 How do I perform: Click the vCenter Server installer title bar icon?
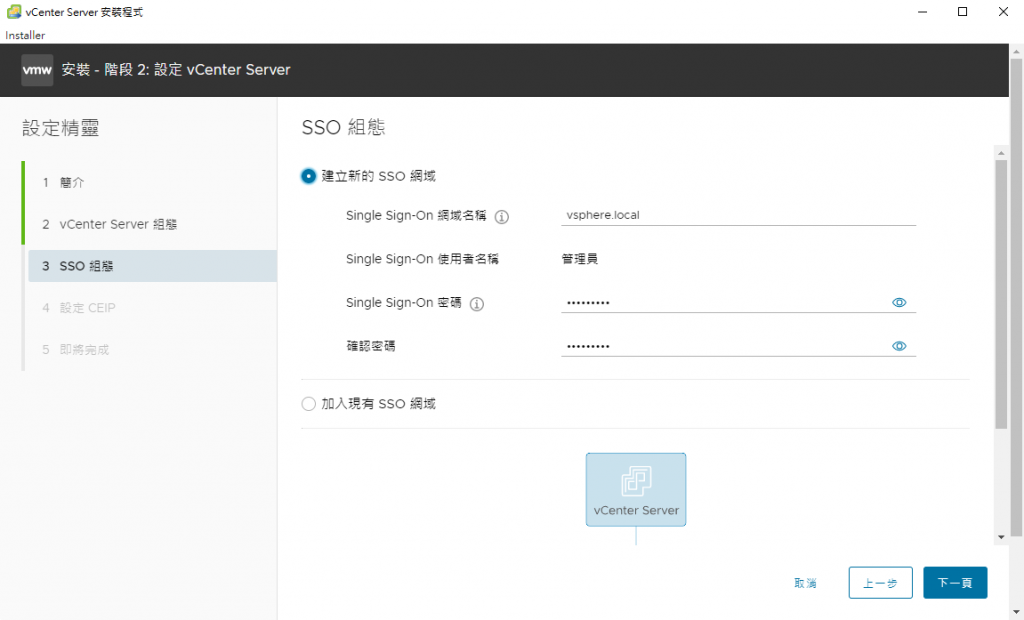[x=13, y=12]
